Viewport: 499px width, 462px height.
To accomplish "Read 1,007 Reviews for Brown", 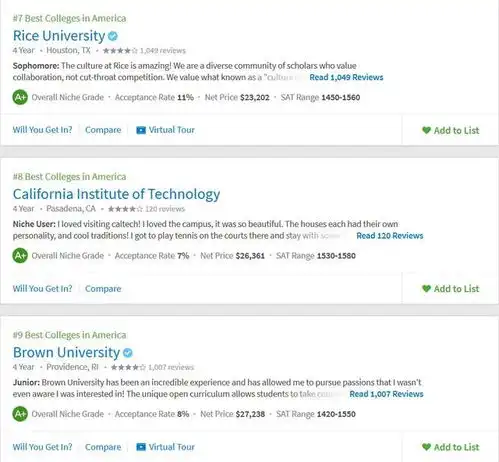I will click(386, 394).
